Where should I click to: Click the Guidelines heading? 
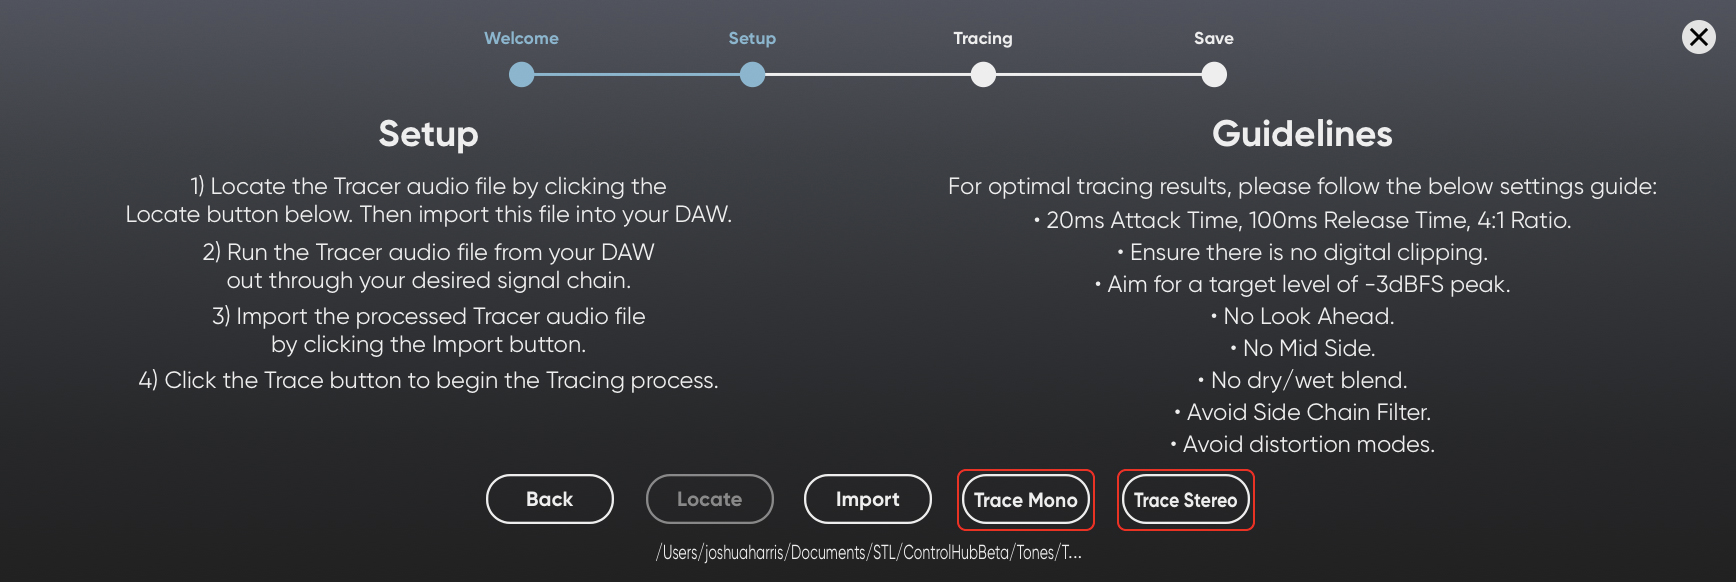(1302, 134)
